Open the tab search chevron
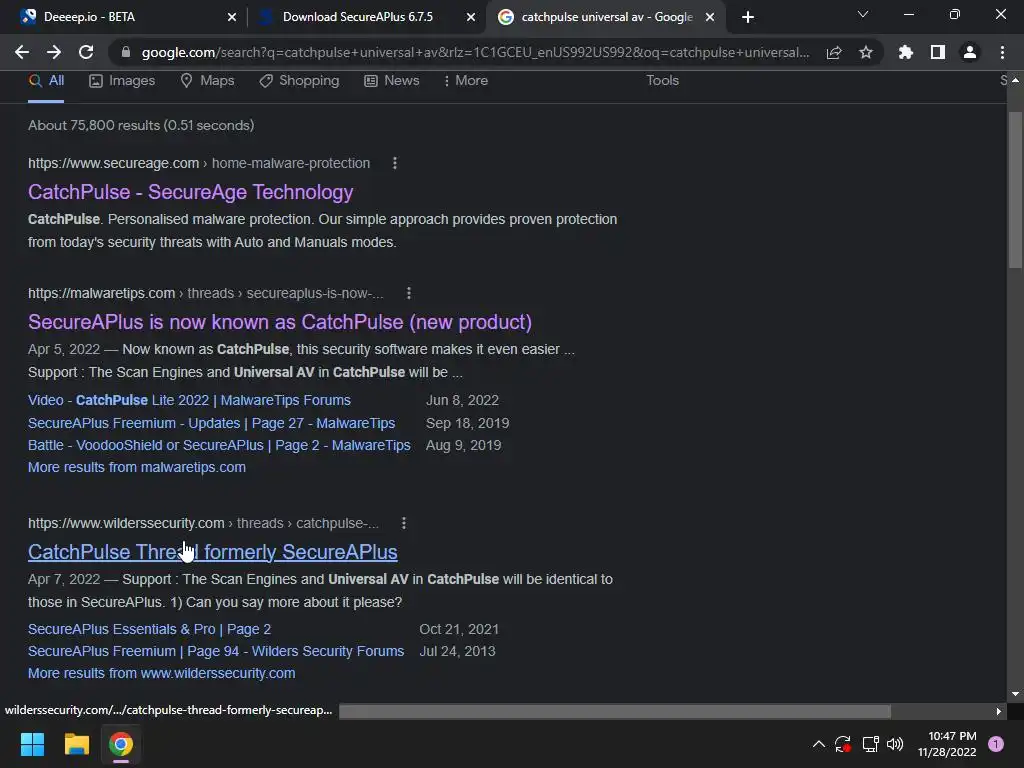The height and width of the screenshot is (768, 1024). [863, 14]
